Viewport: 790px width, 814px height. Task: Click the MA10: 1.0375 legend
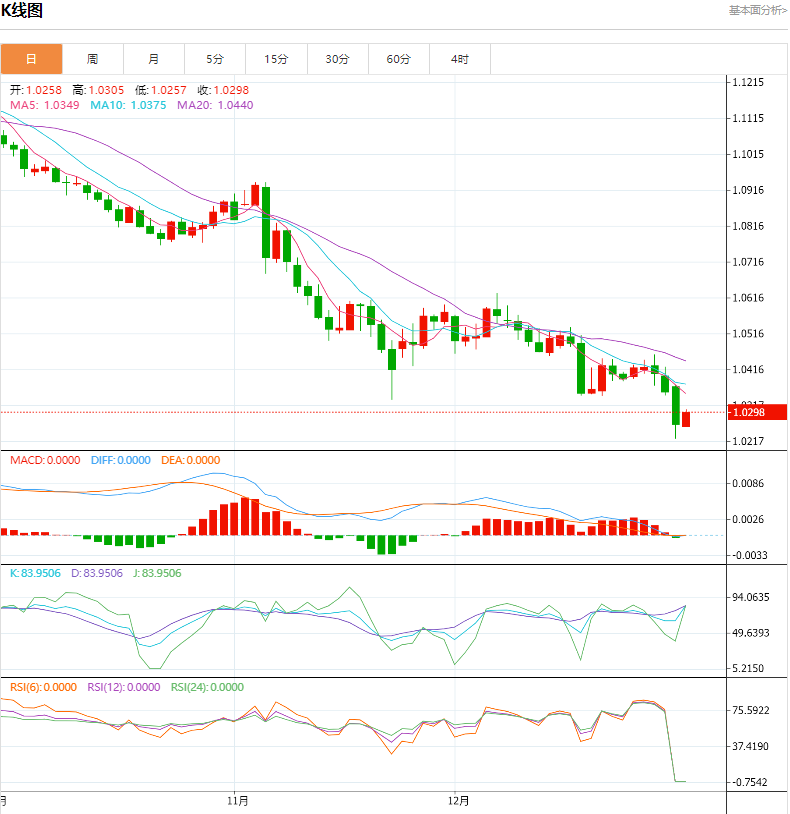coord(128,105)
